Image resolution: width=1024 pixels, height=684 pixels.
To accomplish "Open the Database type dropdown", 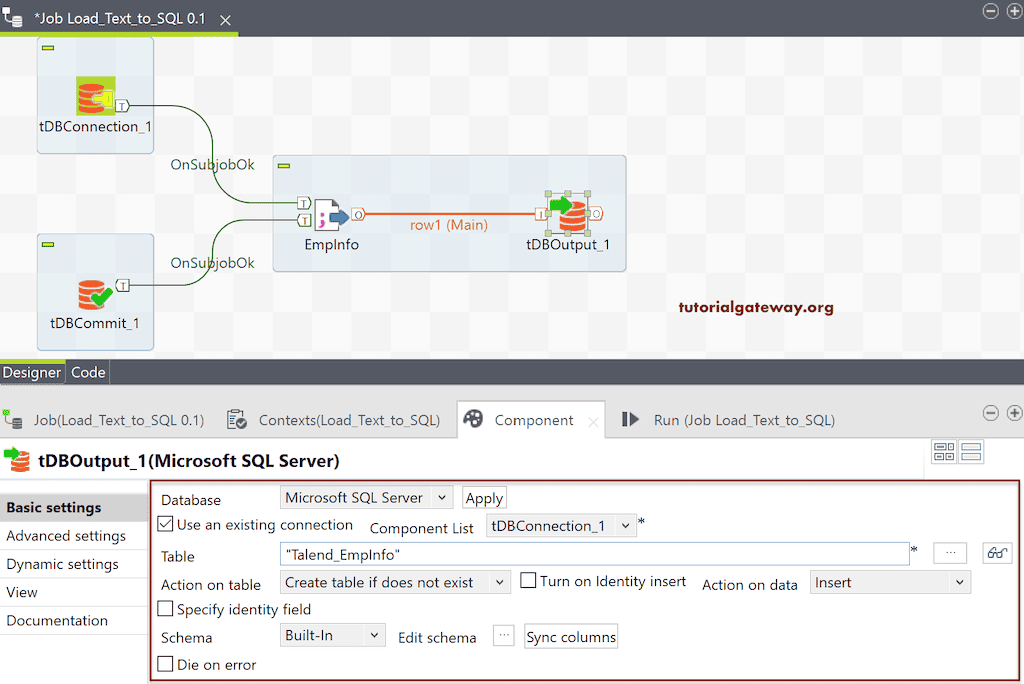I will pos(365,497).
